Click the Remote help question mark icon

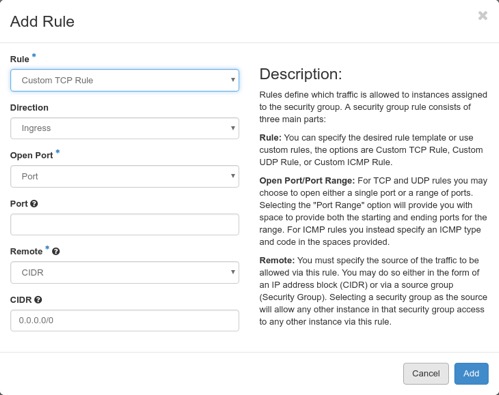point(56,252)
